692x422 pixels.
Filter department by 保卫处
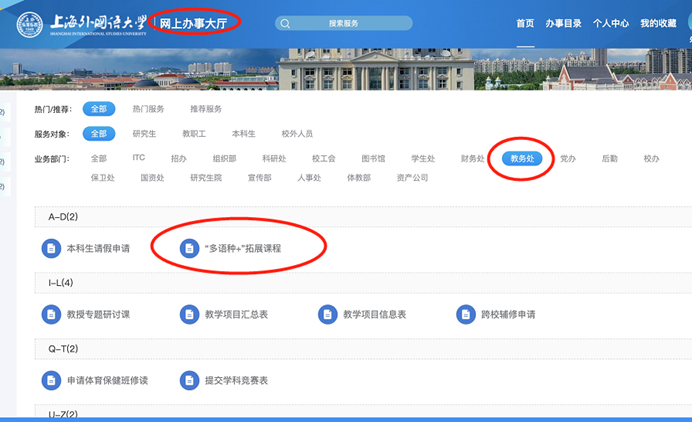(x=103, y=178)
